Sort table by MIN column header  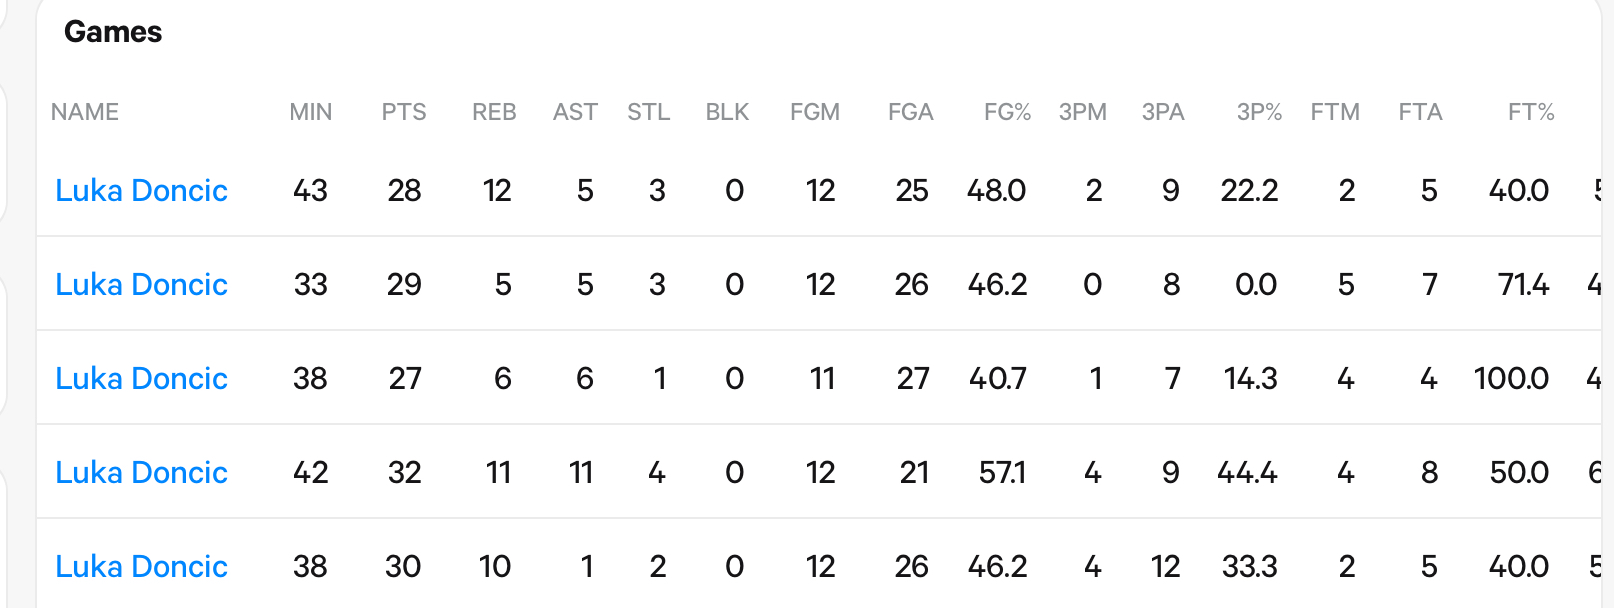311,112
